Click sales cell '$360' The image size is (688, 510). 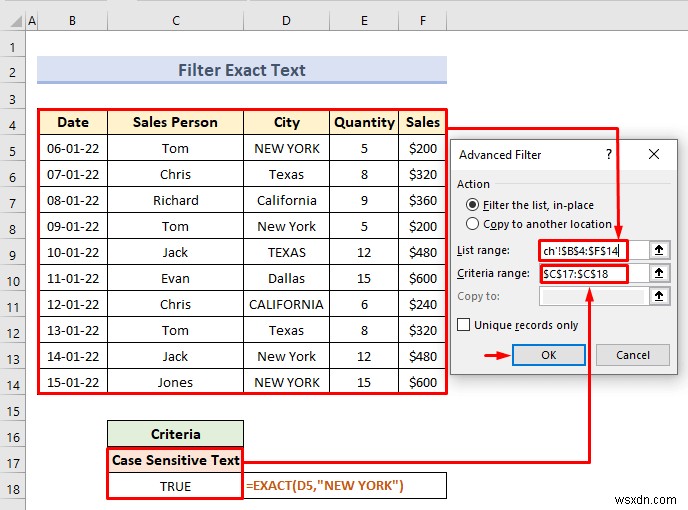422,200
